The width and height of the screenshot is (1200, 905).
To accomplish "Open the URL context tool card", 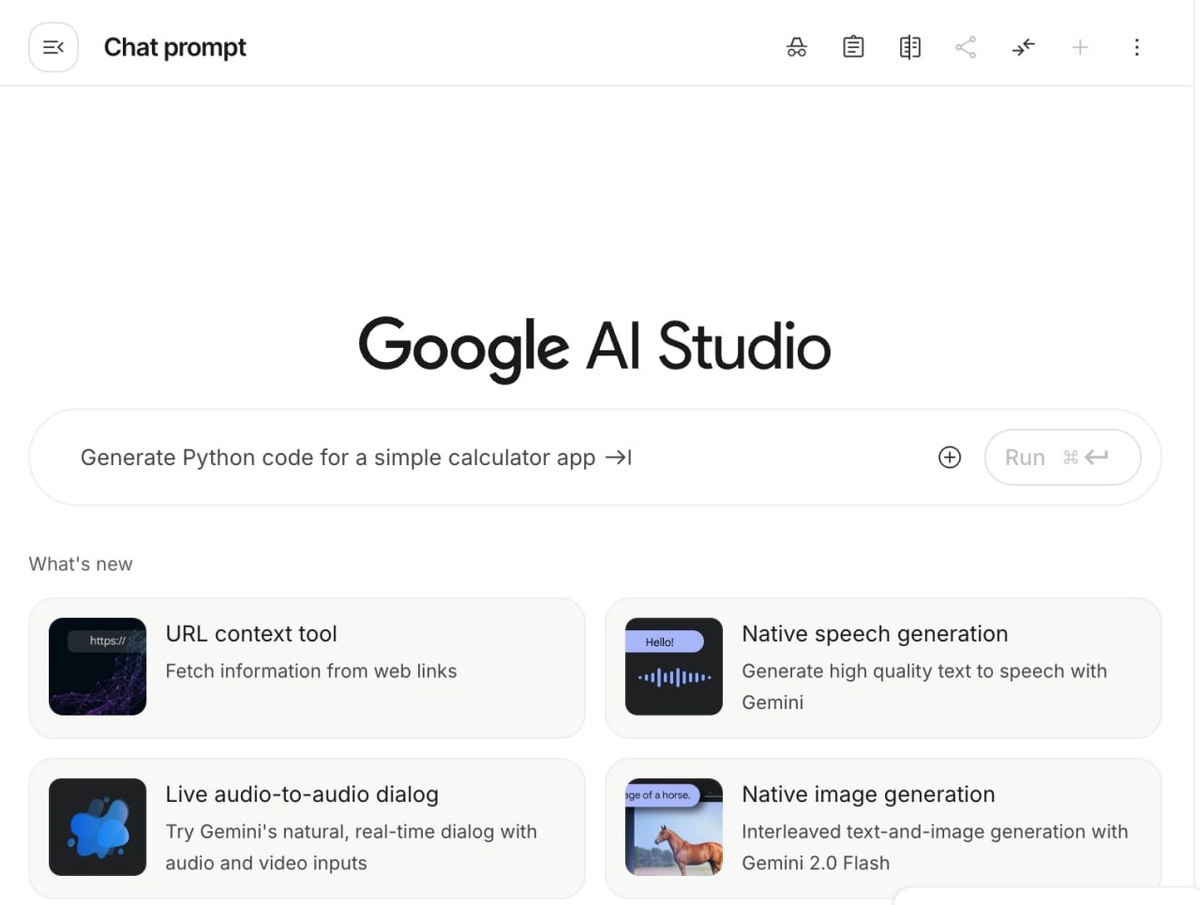I will (x=307, y=667).
